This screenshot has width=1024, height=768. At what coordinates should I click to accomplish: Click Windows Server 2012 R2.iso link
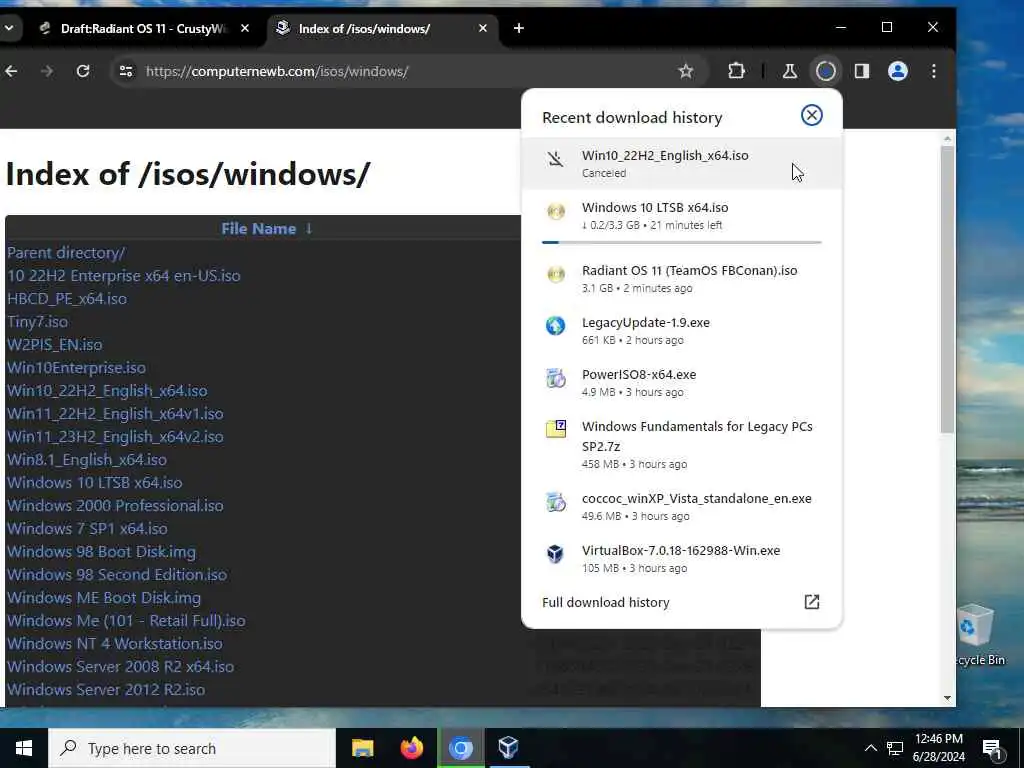click(x=106, y=690)
